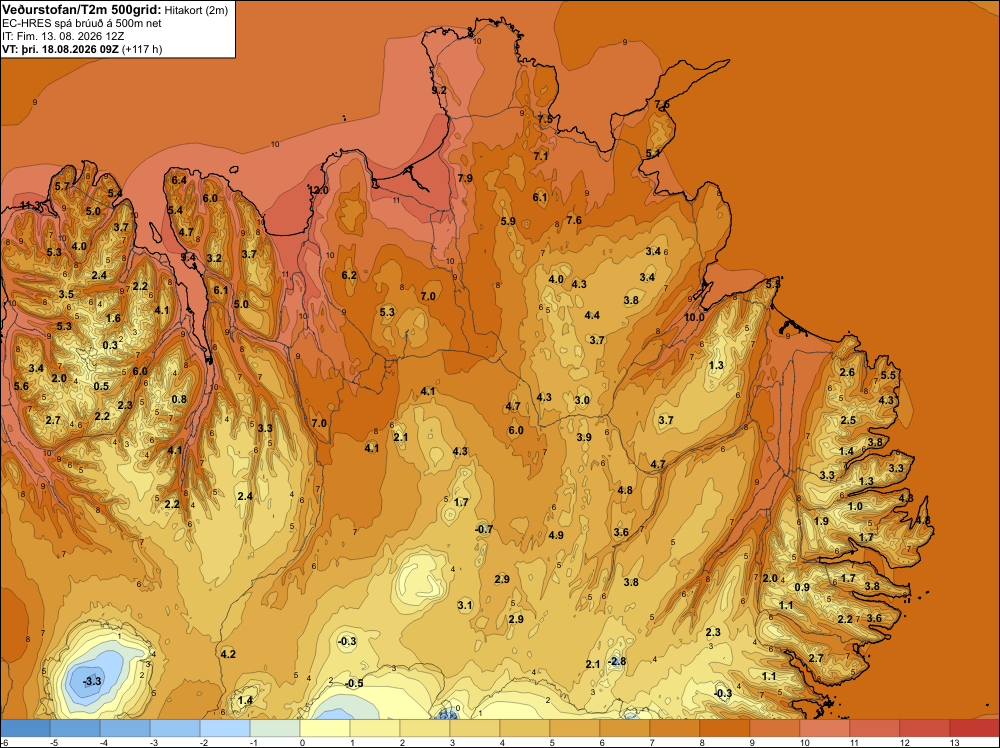Screen dimensions: 1000x748
Task: Click the -0.7 temperature value
Action: pos(484,529)
